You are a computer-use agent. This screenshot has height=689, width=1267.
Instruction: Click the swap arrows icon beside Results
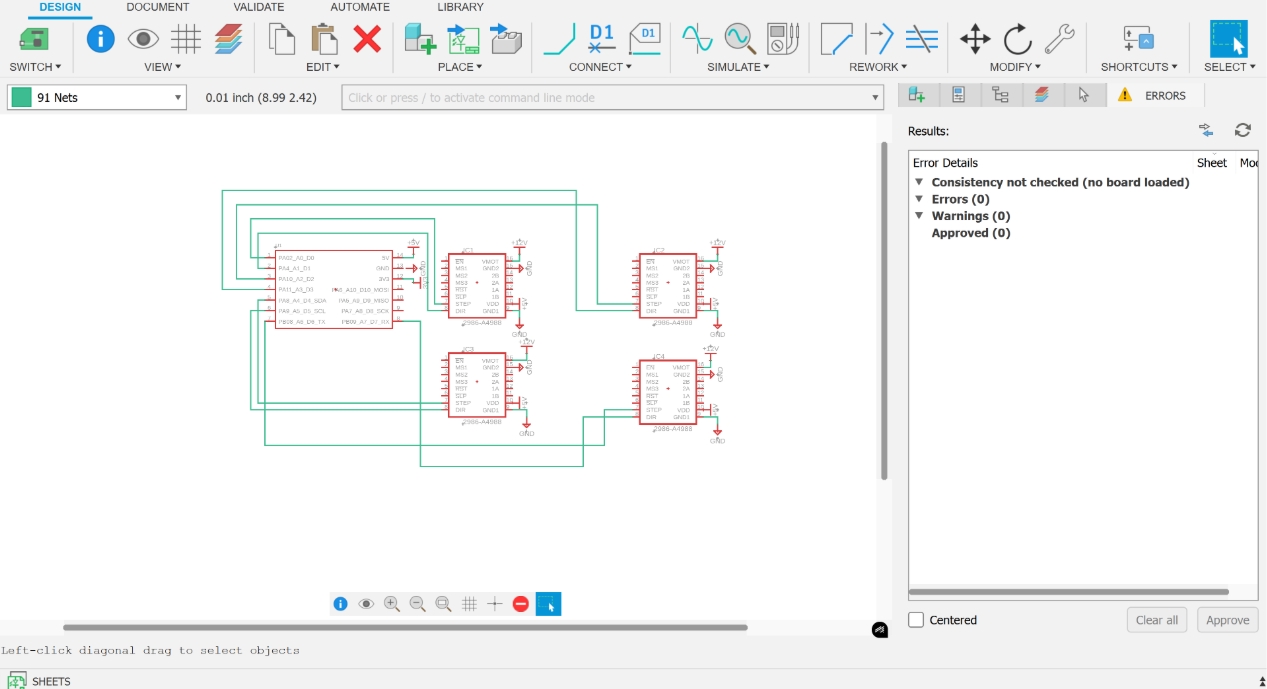[x=1206, y=130]
